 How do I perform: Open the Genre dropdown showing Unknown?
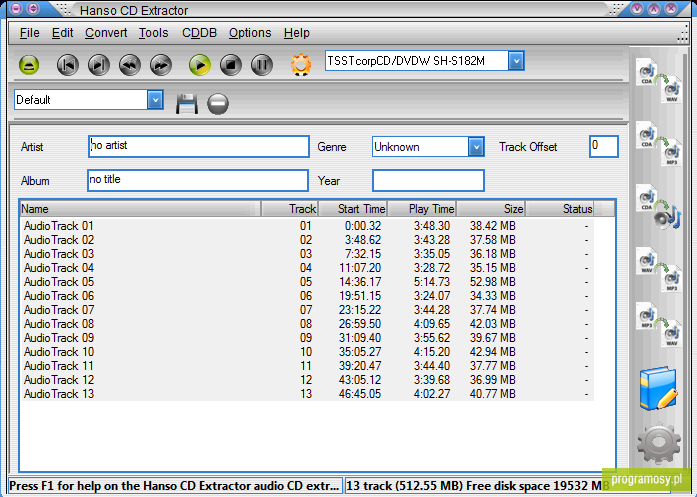428,146
